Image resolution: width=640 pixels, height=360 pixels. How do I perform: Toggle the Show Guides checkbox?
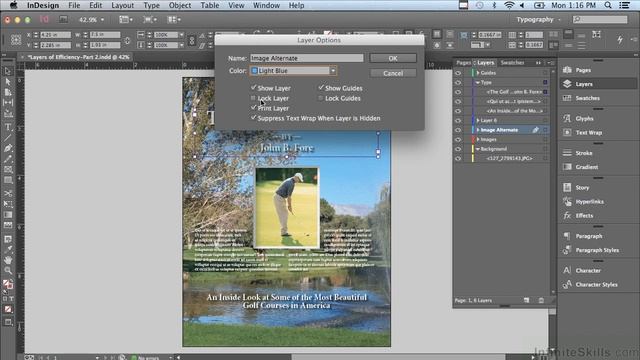(x=321, y=88)
